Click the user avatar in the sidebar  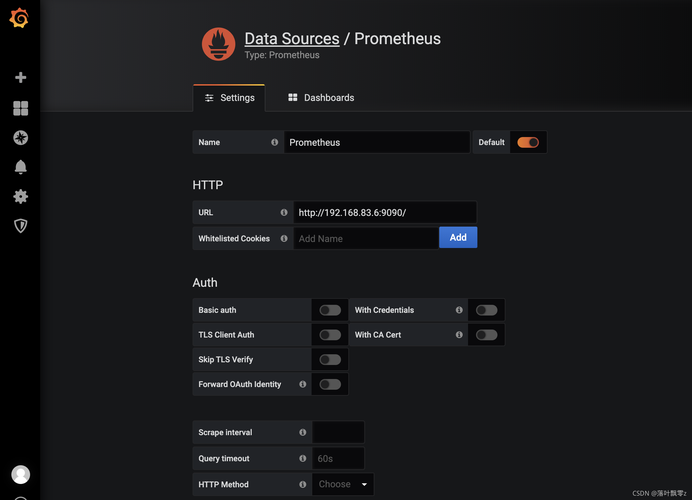[20, 474]
